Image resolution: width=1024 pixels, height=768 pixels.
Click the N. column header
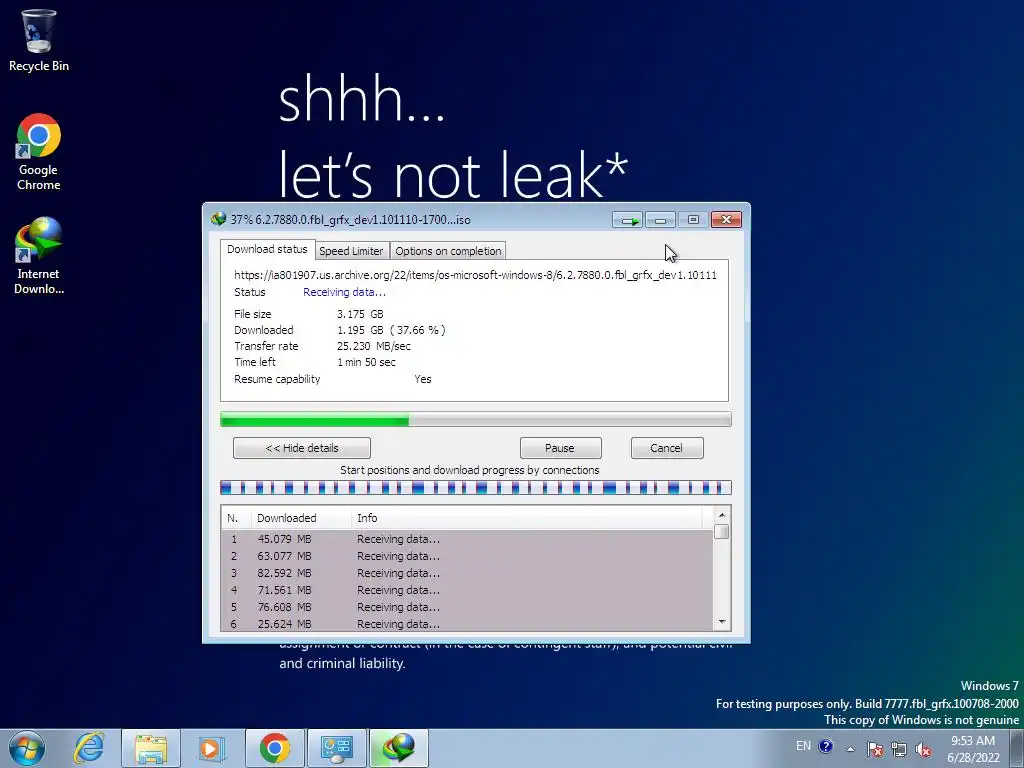pos(236,518)
